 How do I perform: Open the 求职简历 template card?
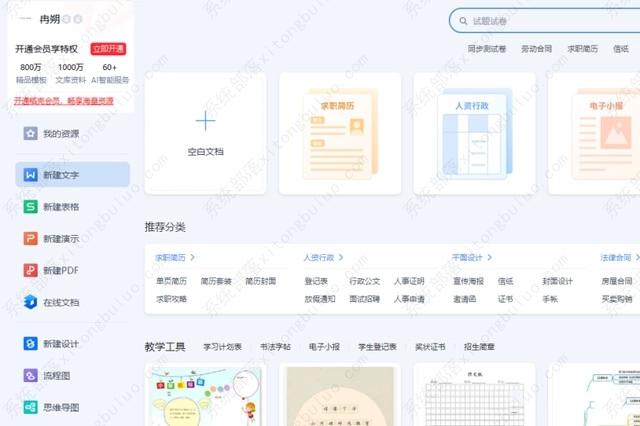tap(340, 133)
